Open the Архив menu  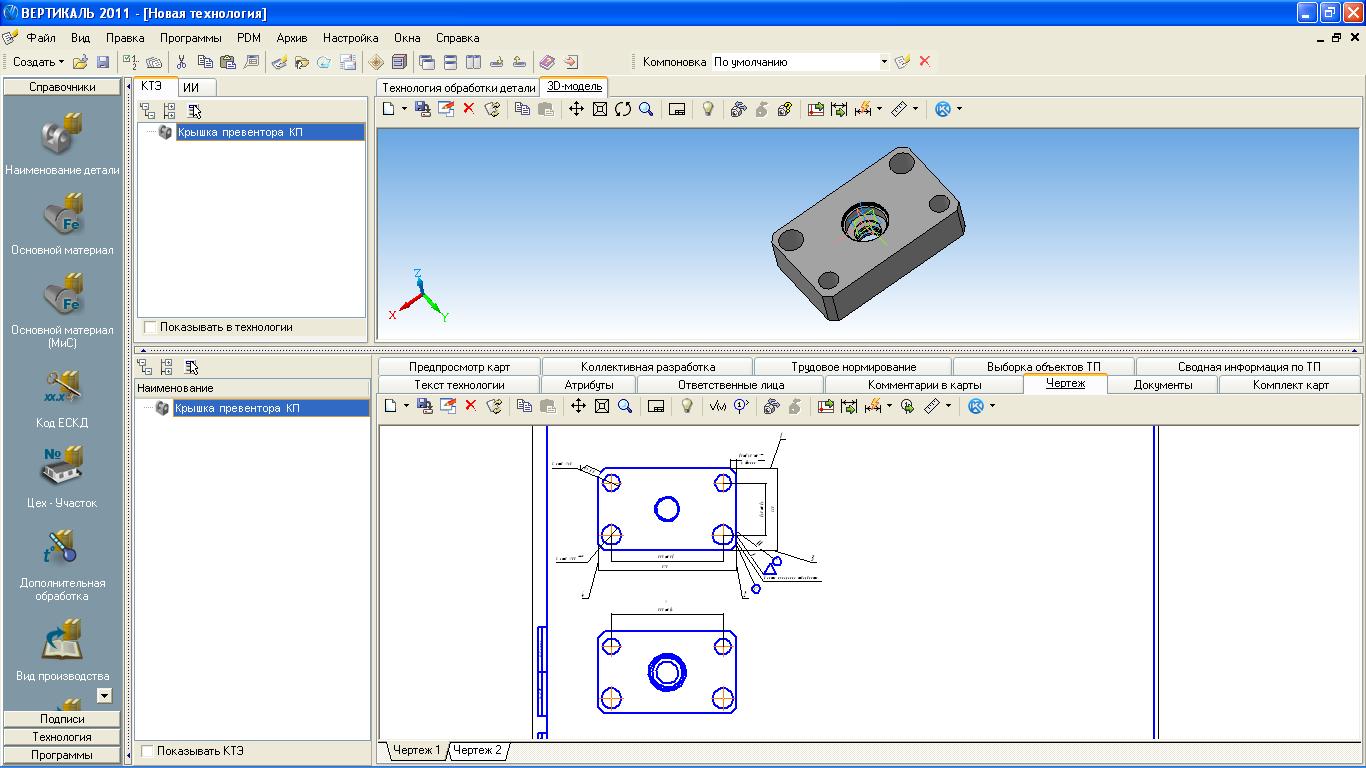point(292,38)
